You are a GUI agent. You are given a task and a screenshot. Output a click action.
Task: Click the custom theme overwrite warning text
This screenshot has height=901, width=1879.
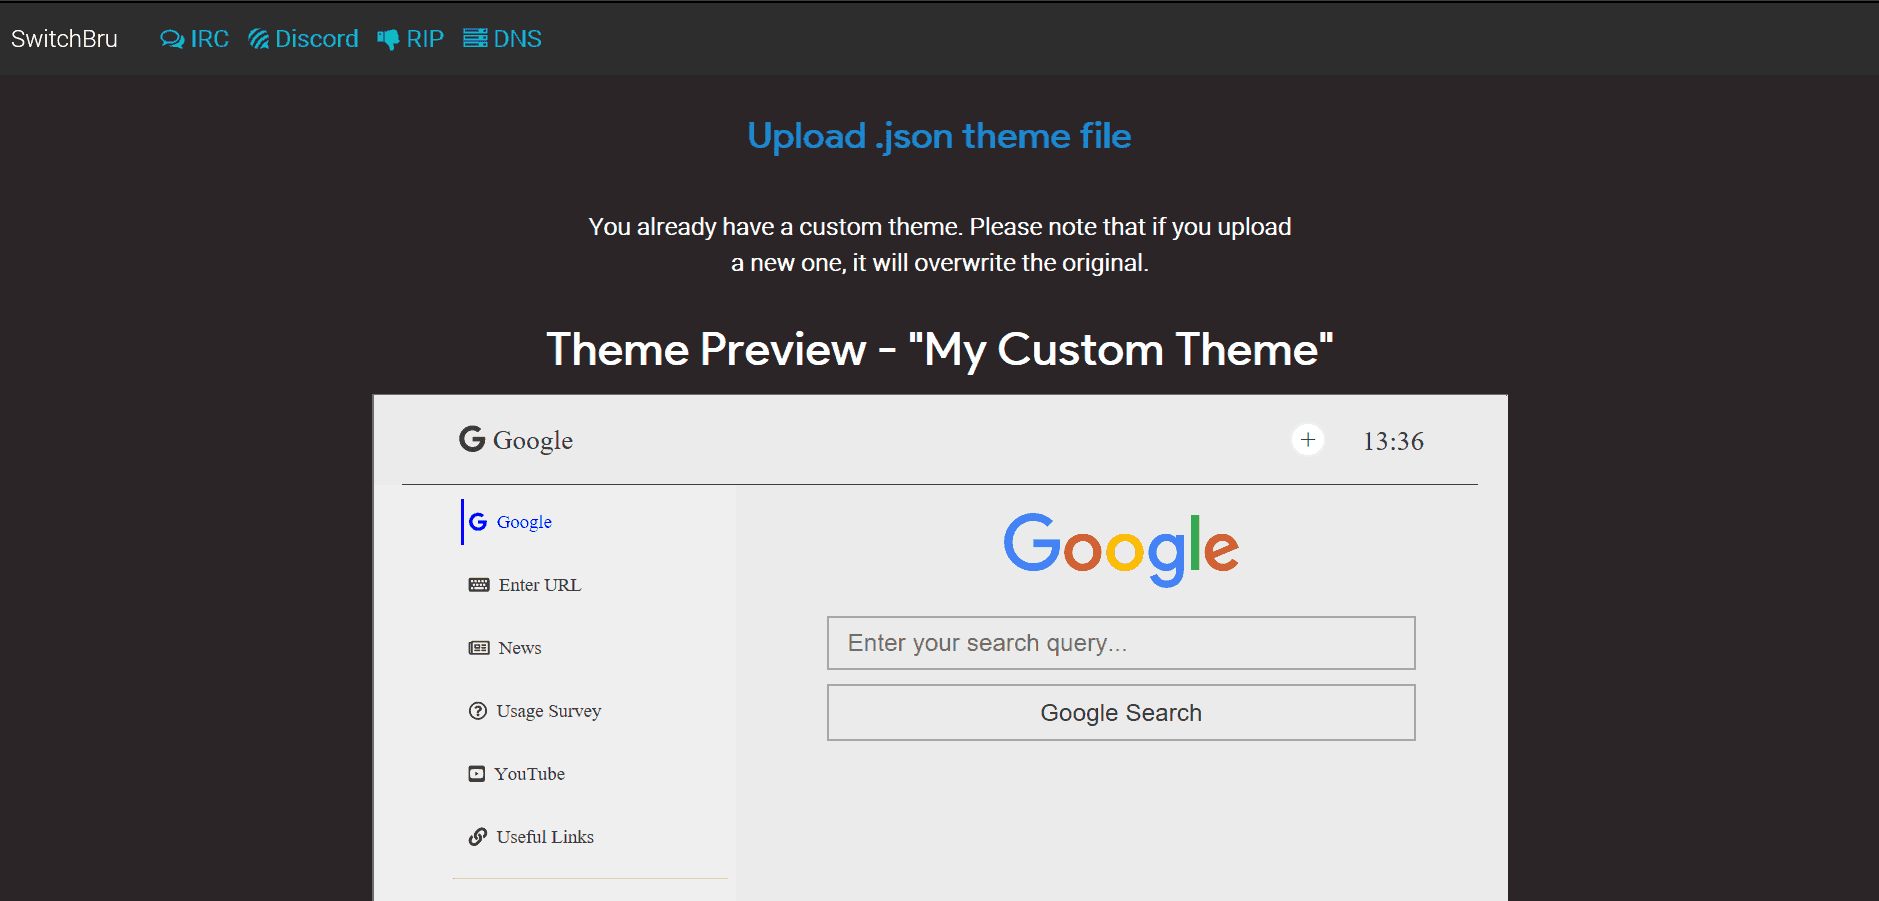click(x=940, y=245)
